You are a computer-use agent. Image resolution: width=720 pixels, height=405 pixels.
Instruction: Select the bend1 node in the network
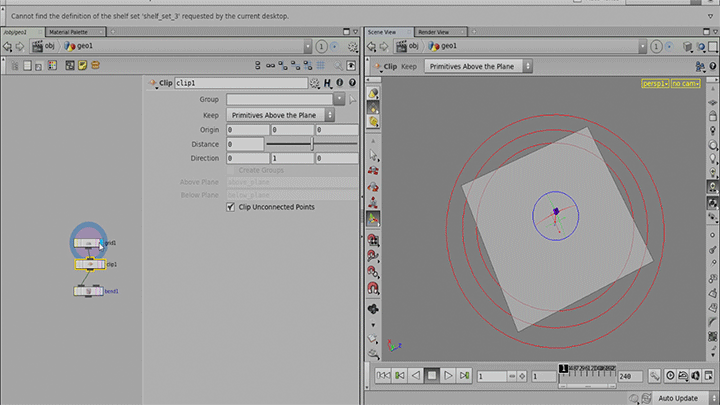(x=88, y=291)
